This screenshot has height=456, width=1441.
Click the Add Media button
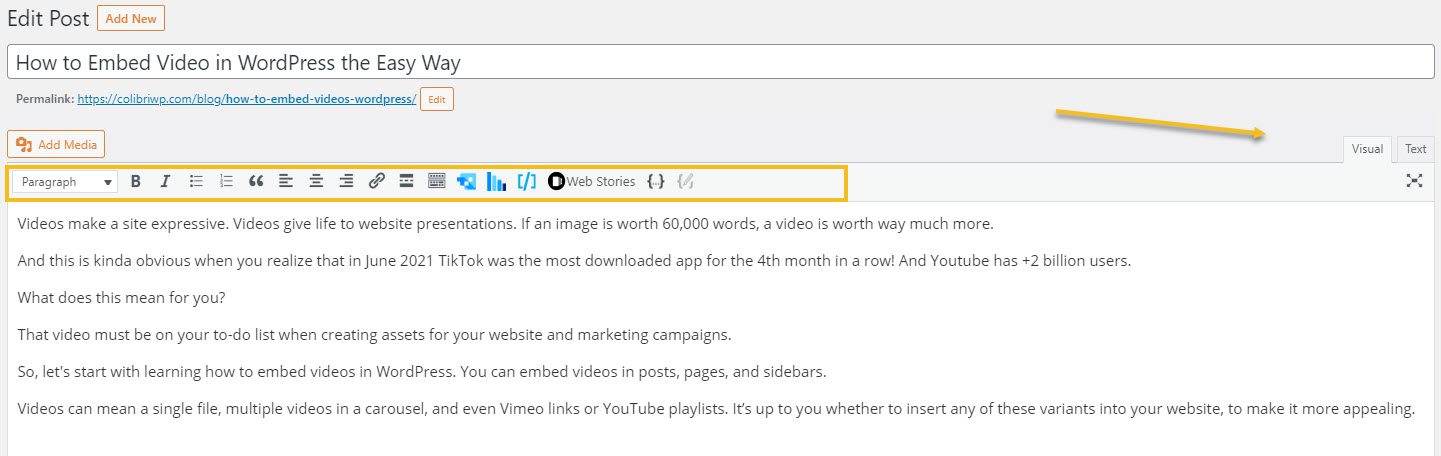pos(56,145)
